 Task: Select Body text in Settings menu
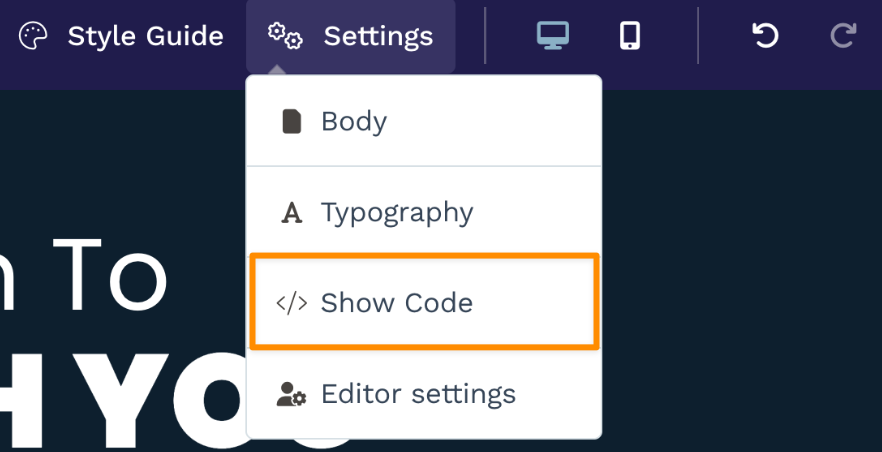click(354, 122)
